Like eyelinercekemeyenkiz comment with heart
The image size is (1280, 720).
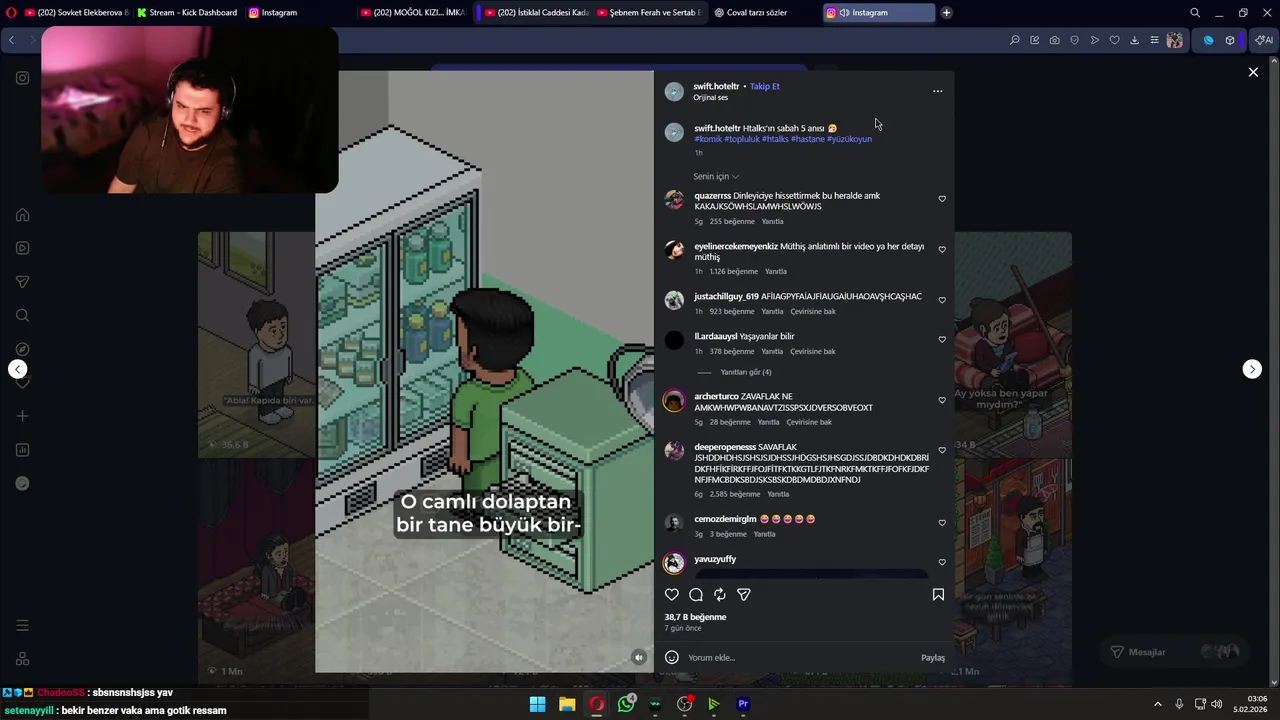coord(942,249)
